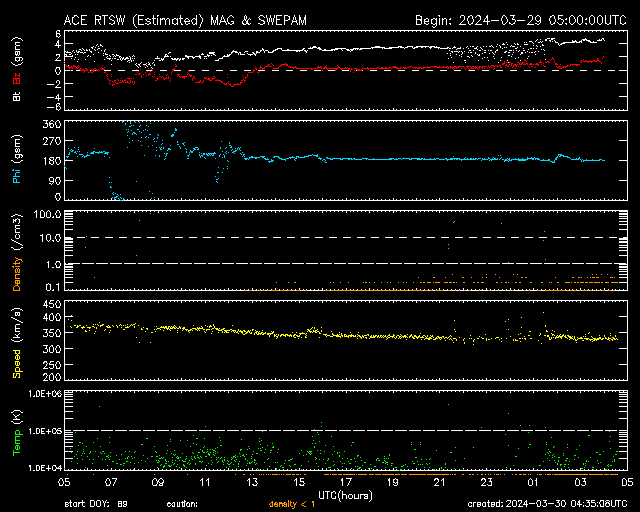Click the '360' tick on Phi axis
The image size is (640, 512).
tap(52, 124)
